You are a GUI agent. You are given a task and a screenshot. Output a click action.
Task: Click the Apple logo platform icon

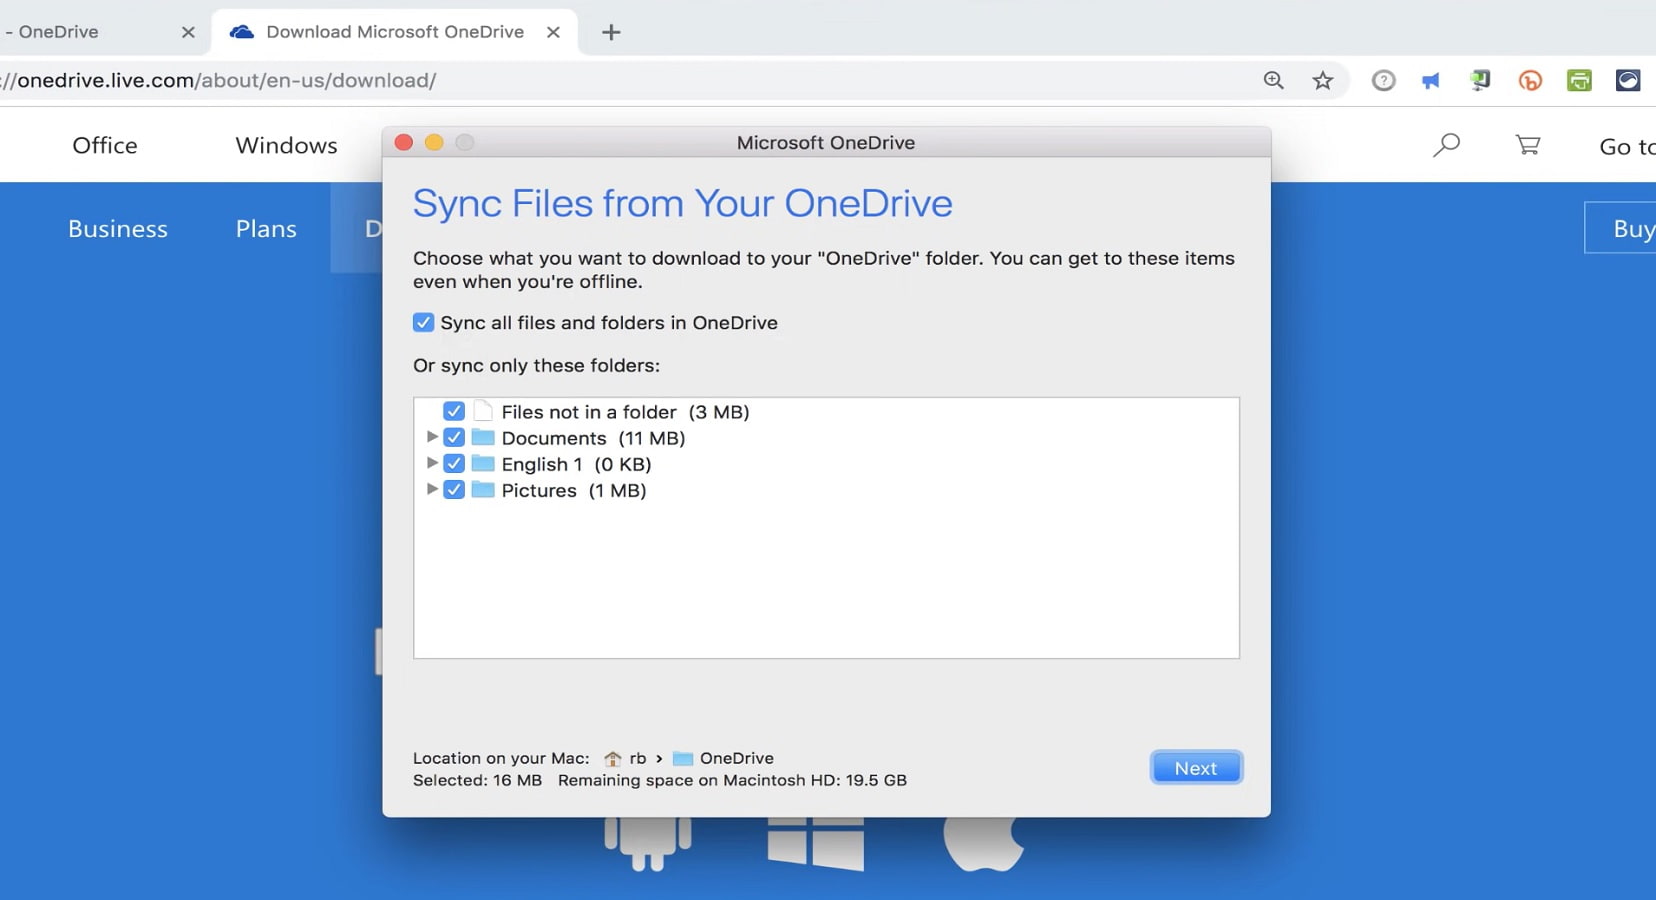[x=984, y=844]
